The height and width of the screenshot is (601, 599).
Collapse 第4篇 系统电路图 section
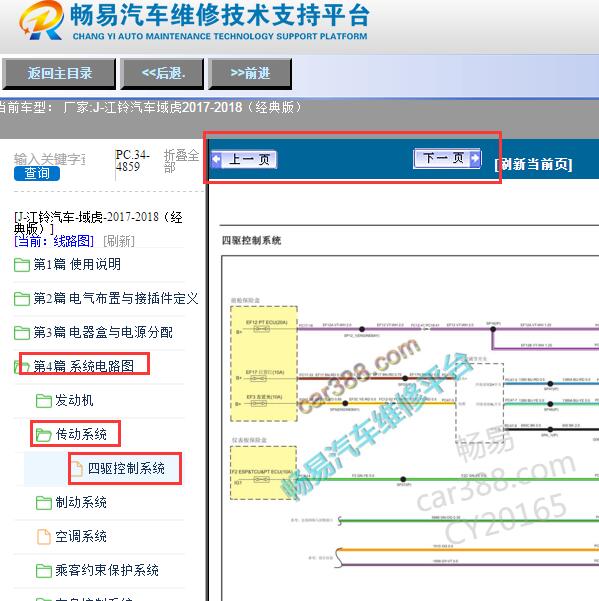[84, 366]
